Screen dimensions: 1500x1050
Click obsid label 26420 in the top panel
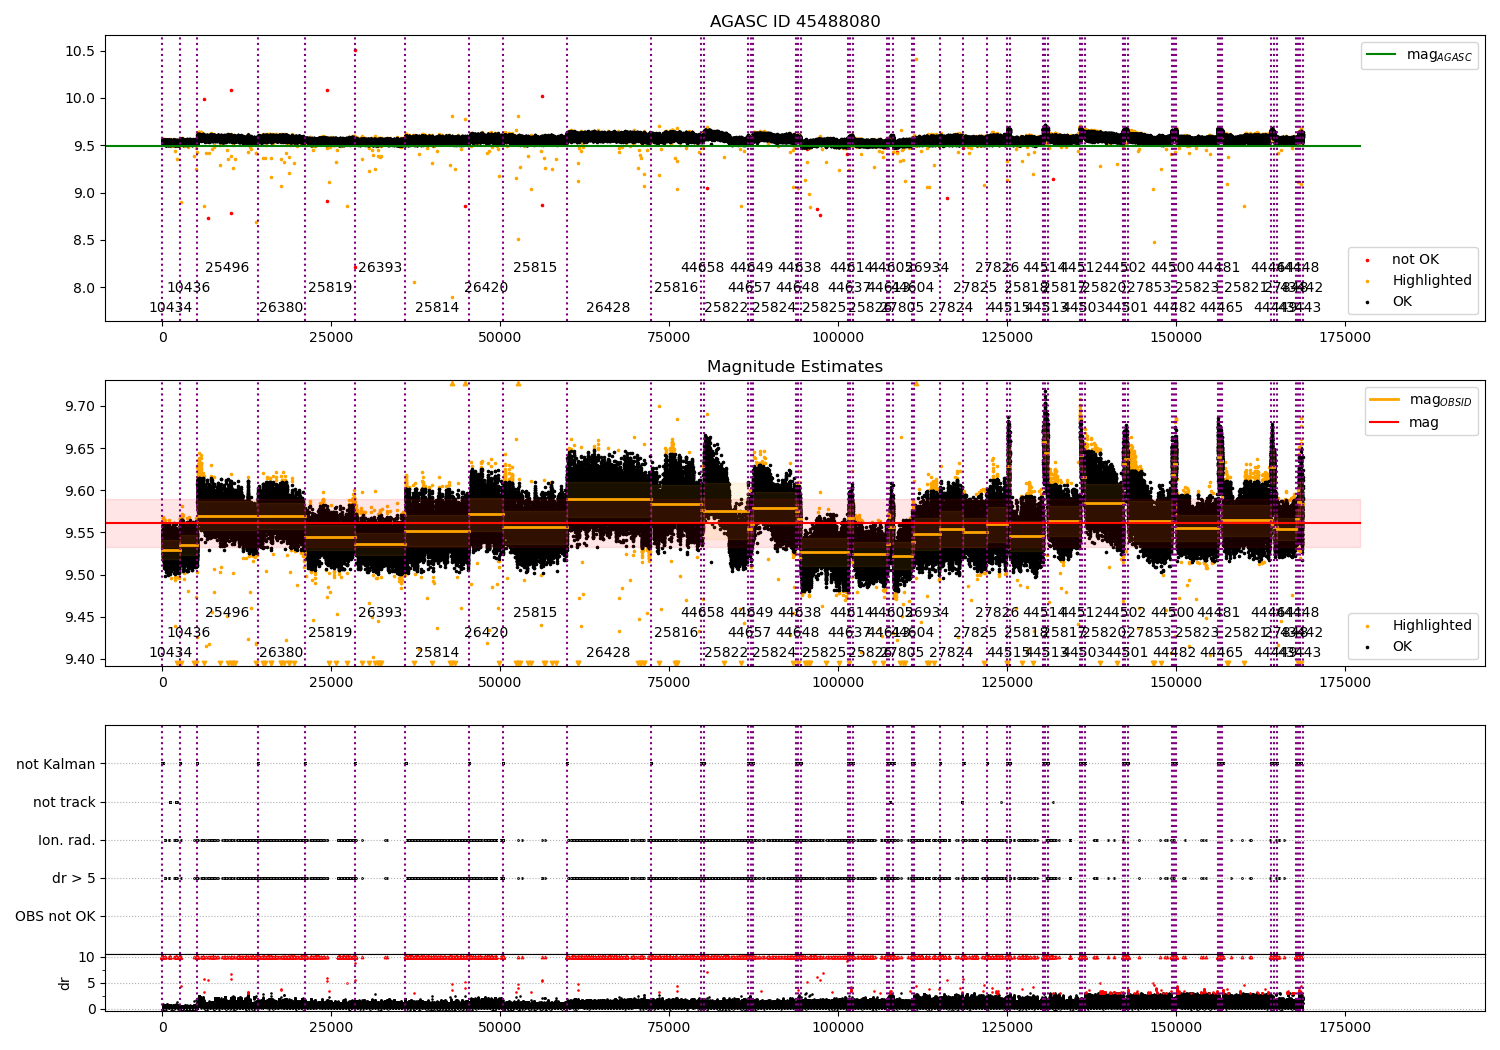coord(486,288)
